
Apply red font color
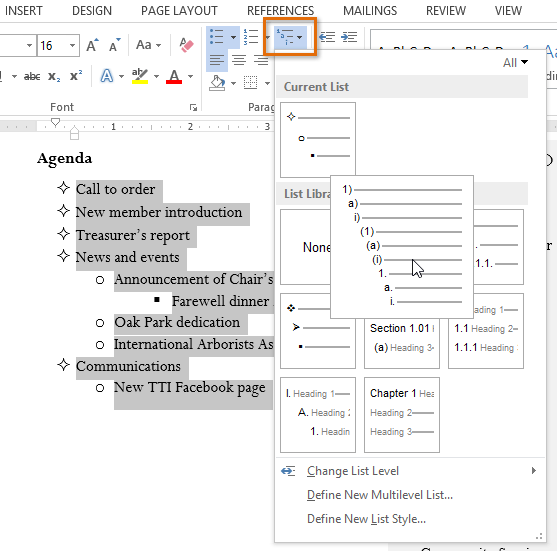coord(174,76)
